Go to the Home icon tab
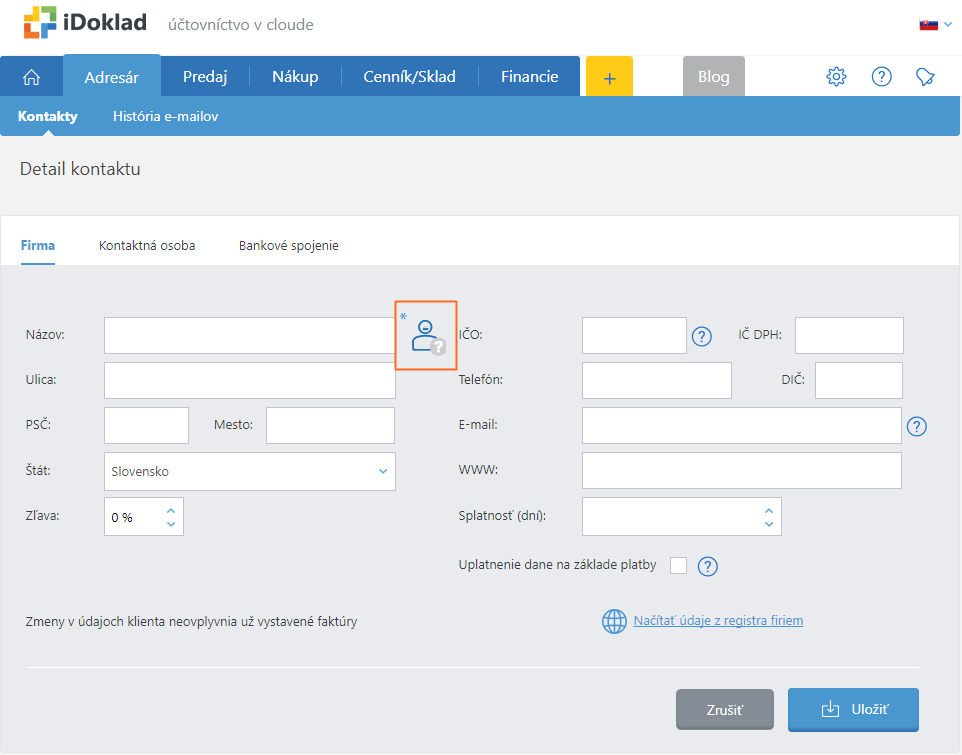Screen dimensions: 962x755 pyautogui.click(x=31, y=77)
